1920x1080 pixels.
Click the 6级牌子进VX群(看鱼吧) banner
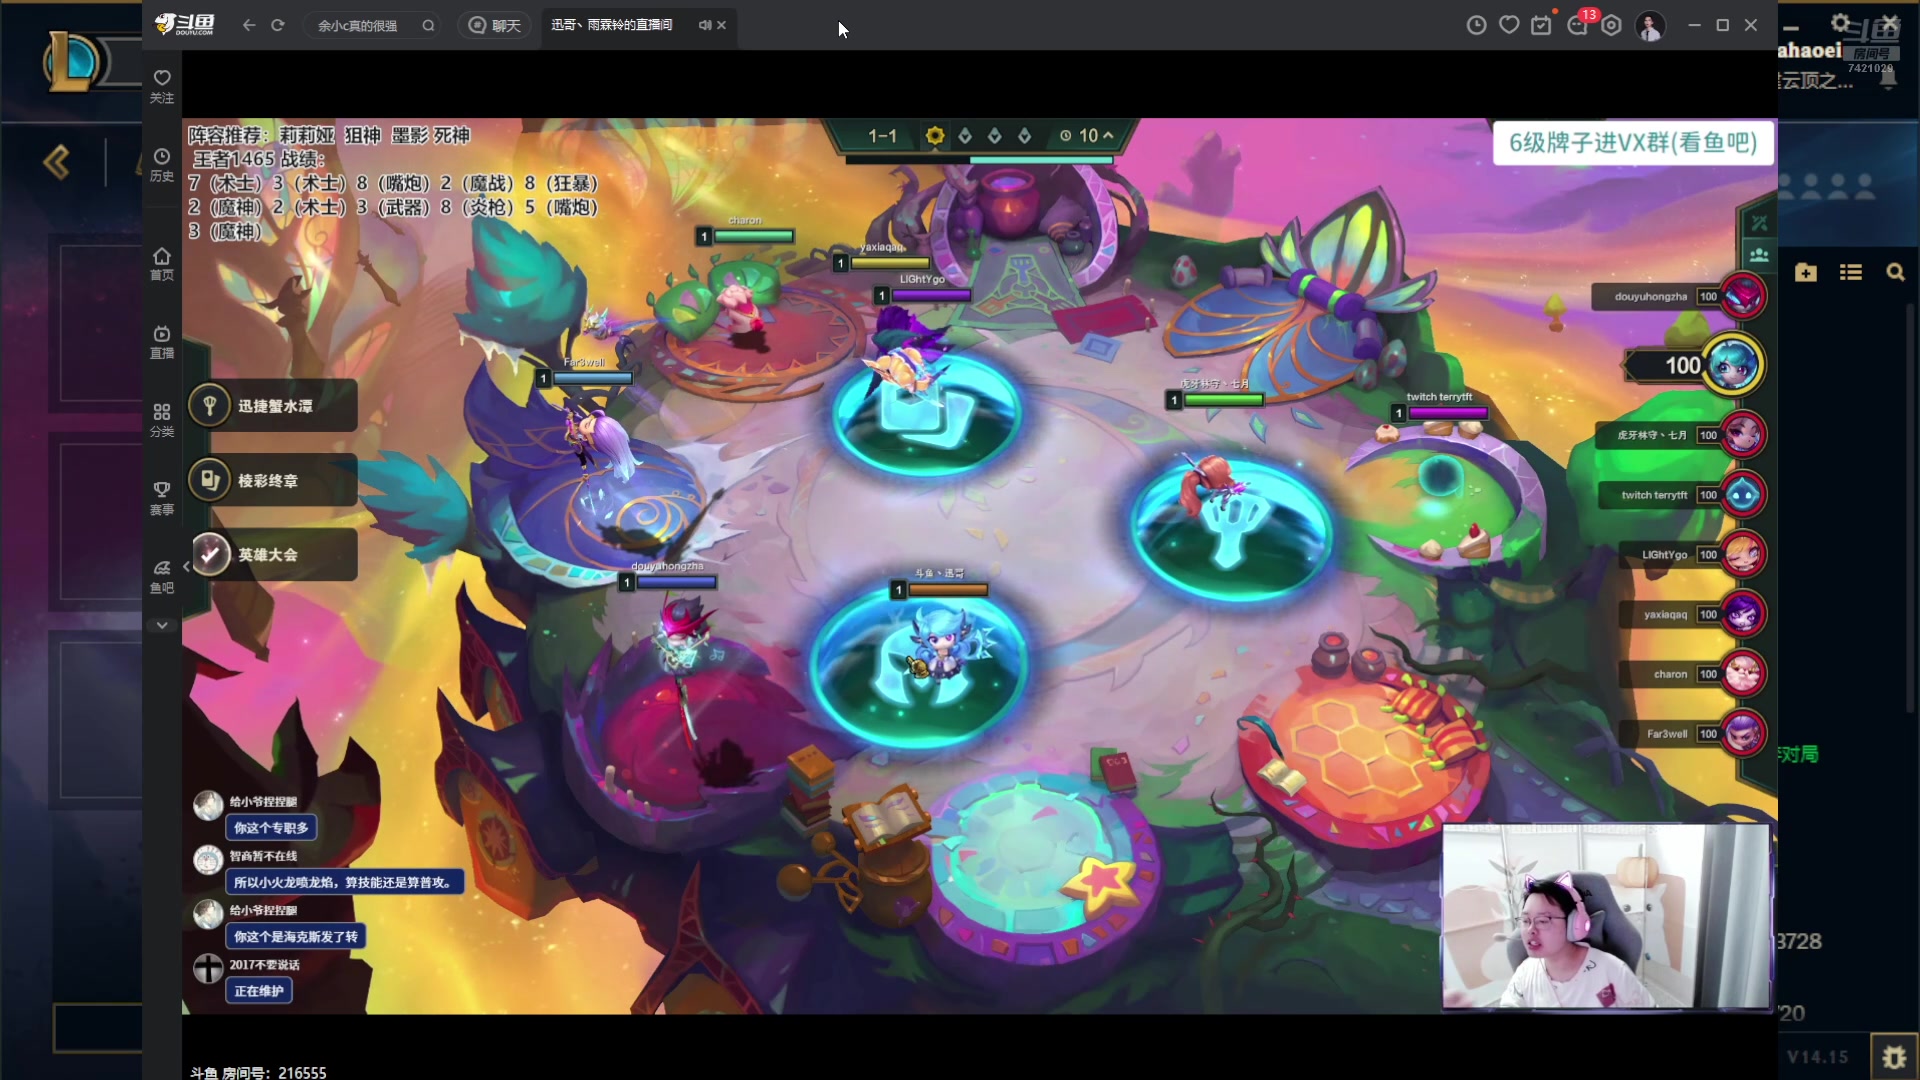pos(1633,143)
